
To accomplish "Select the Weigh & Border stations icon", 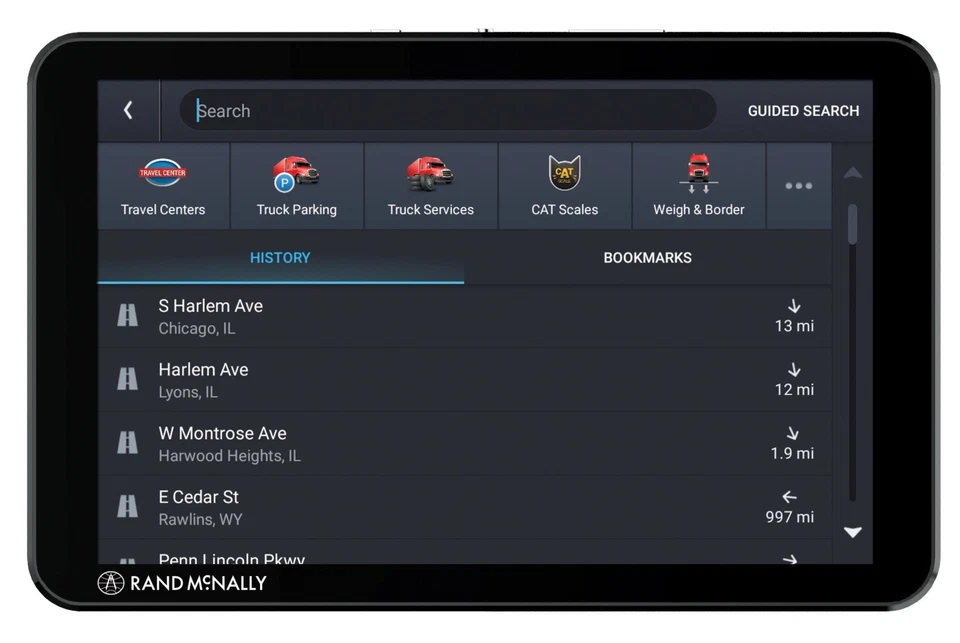I will pos(698,185).
